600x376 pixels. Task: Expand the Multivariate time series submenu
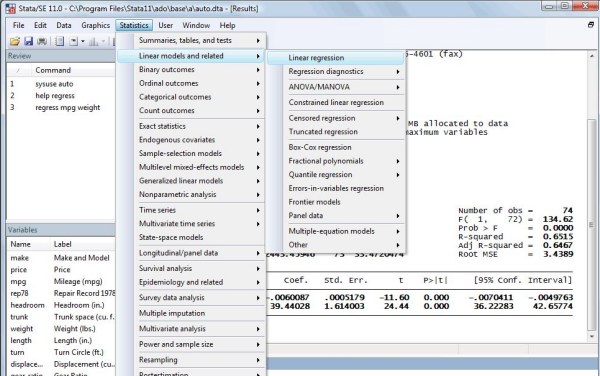[x=191, y=224]
